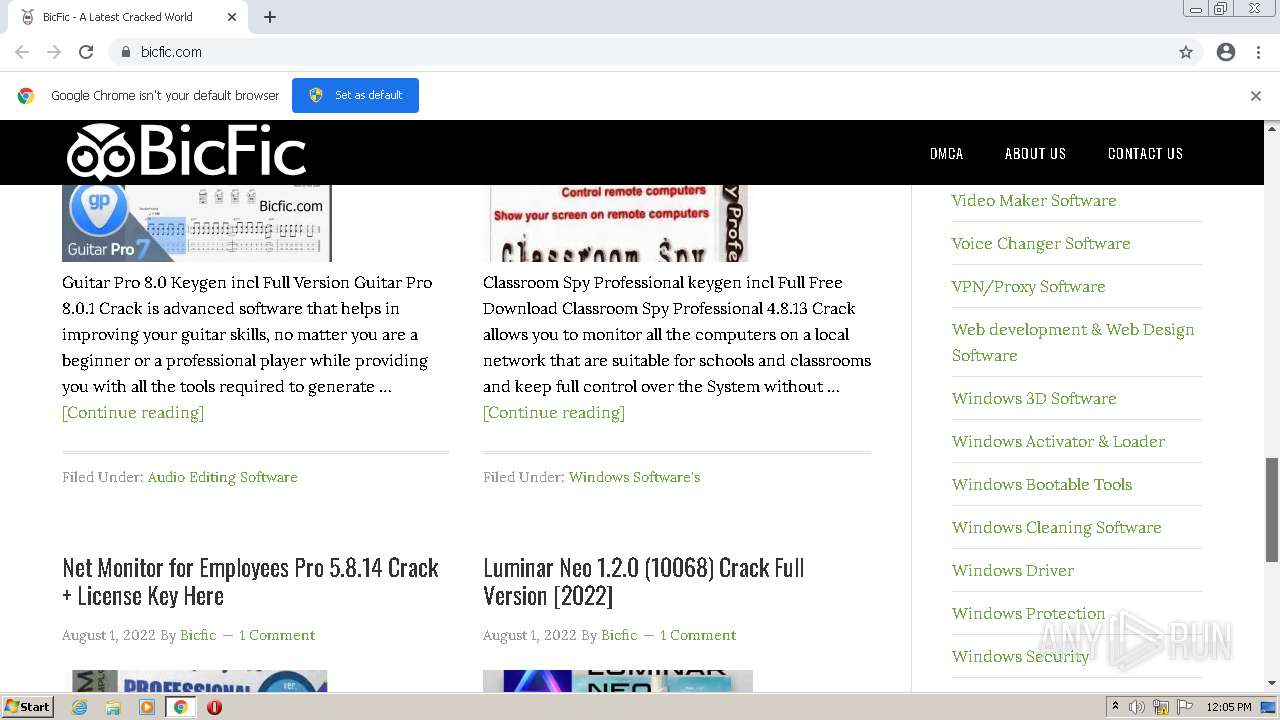
Task: Open Windows Bootable Tools category
Action: pyautogui.click(x=1042, y=484)
